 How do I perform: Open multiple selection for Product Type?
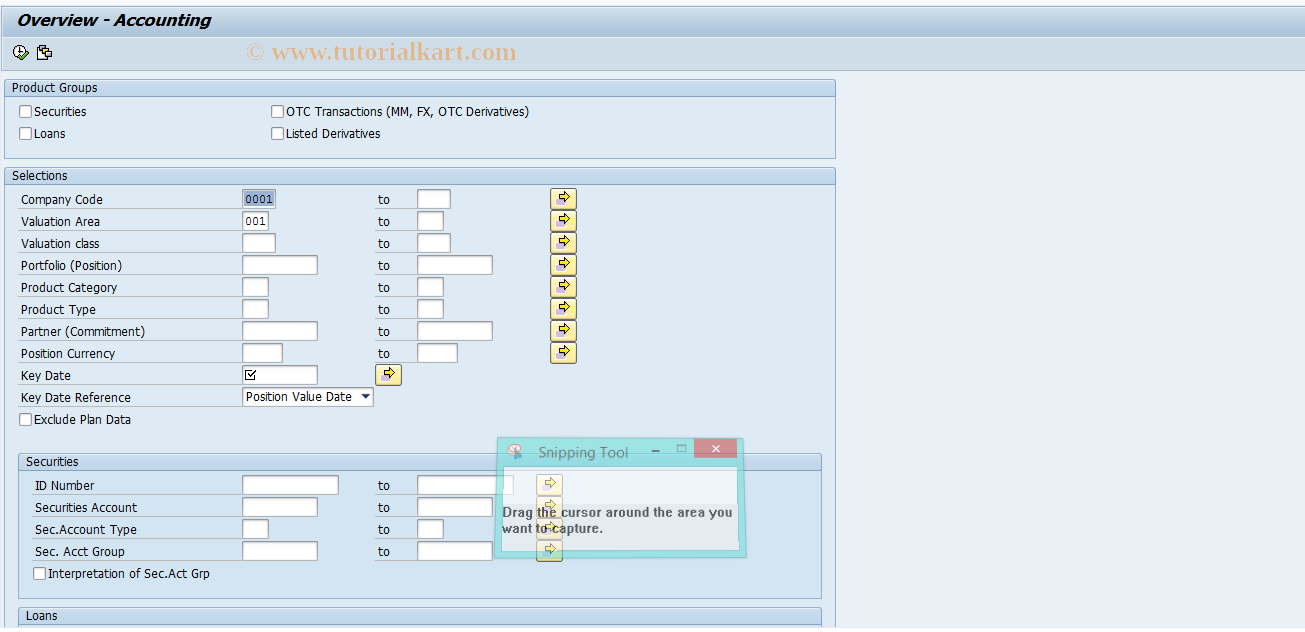pyautogui.click(x=563, y=309)
